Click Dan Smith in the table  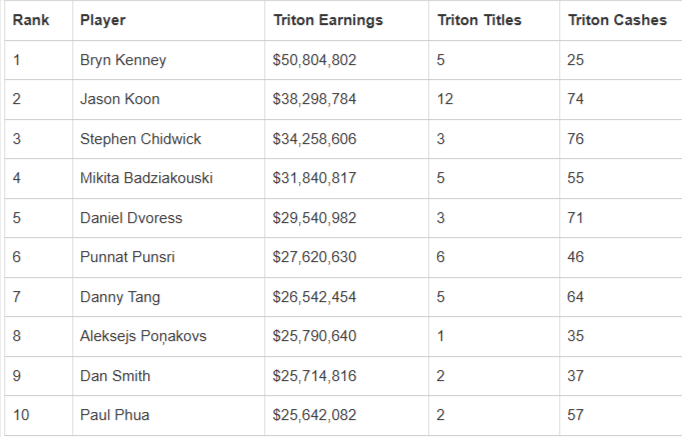[x=115, y=376]
